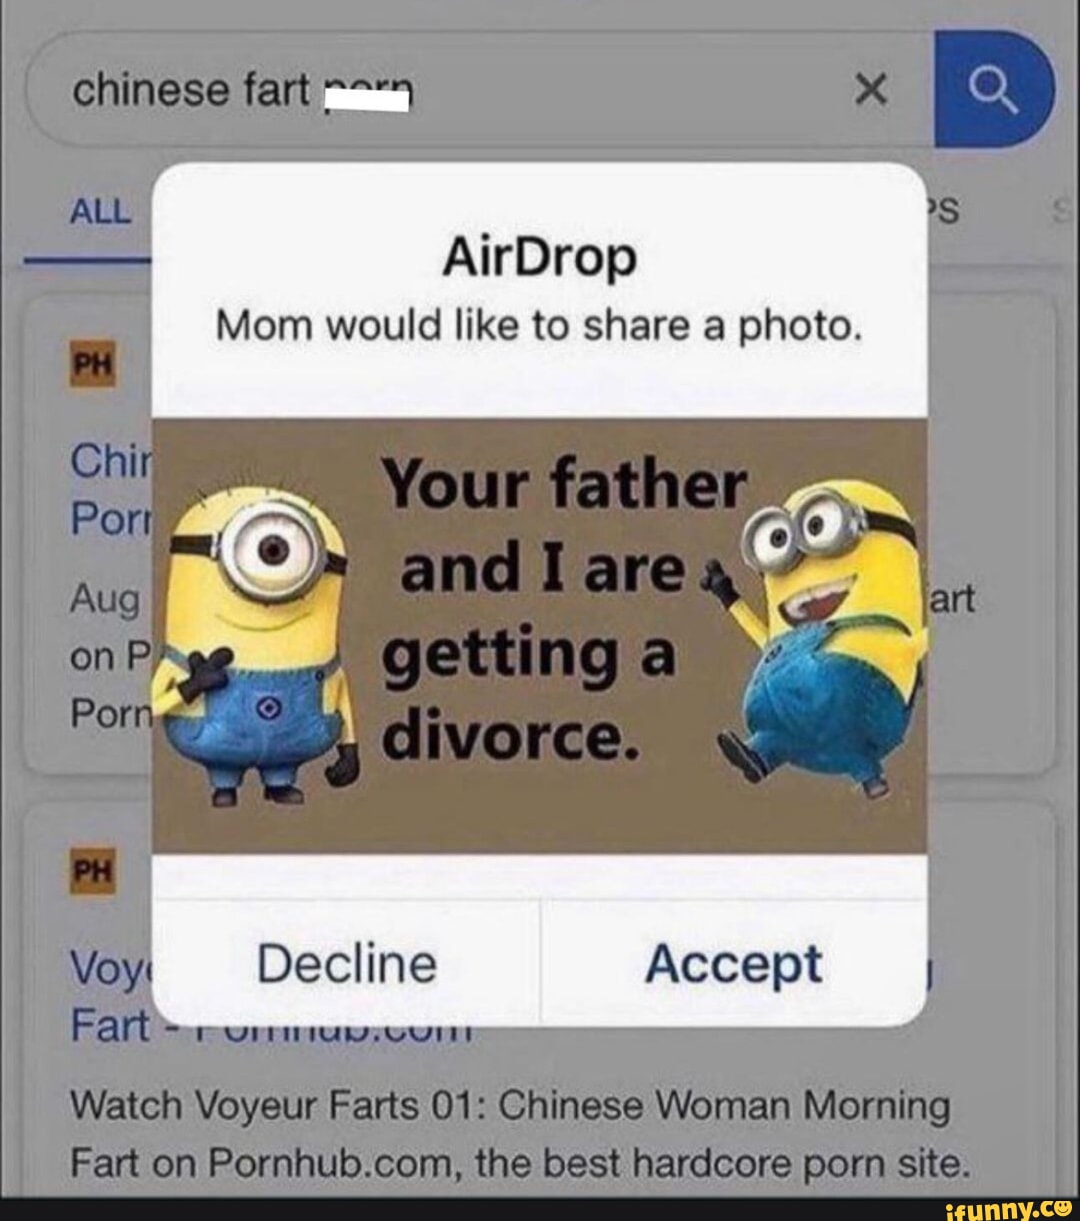
Task: Select the ALL results tab
Action: click(101, 212)
